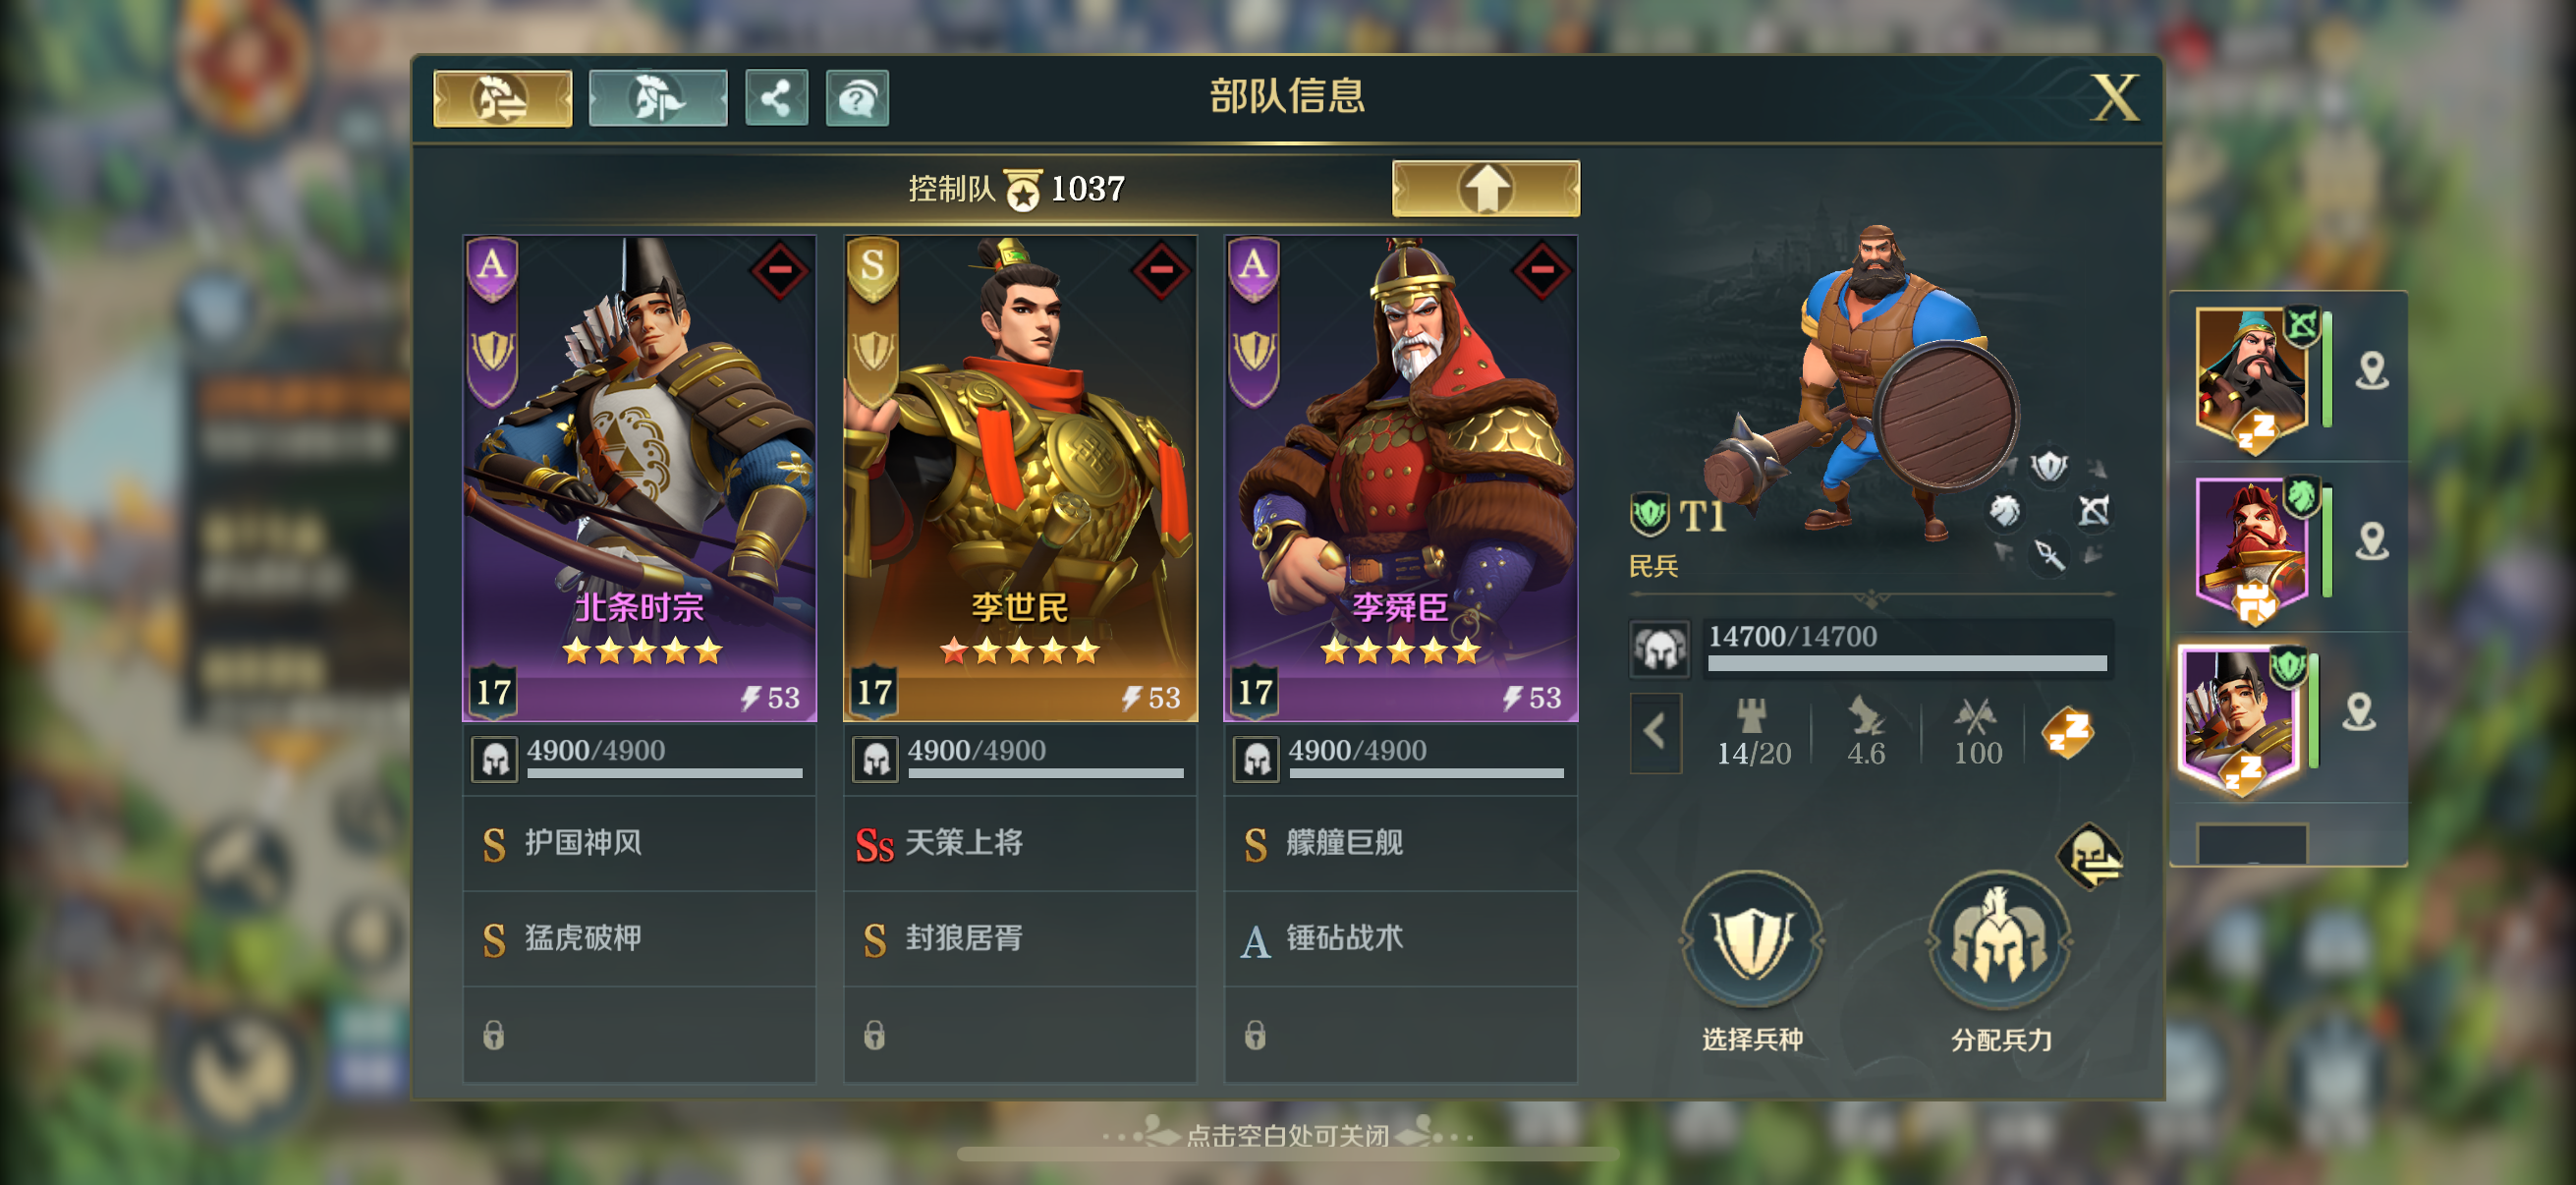Remove 李世民 using red minus icon
The image size is (2576, 1185).
click(x=1161, y=269)
